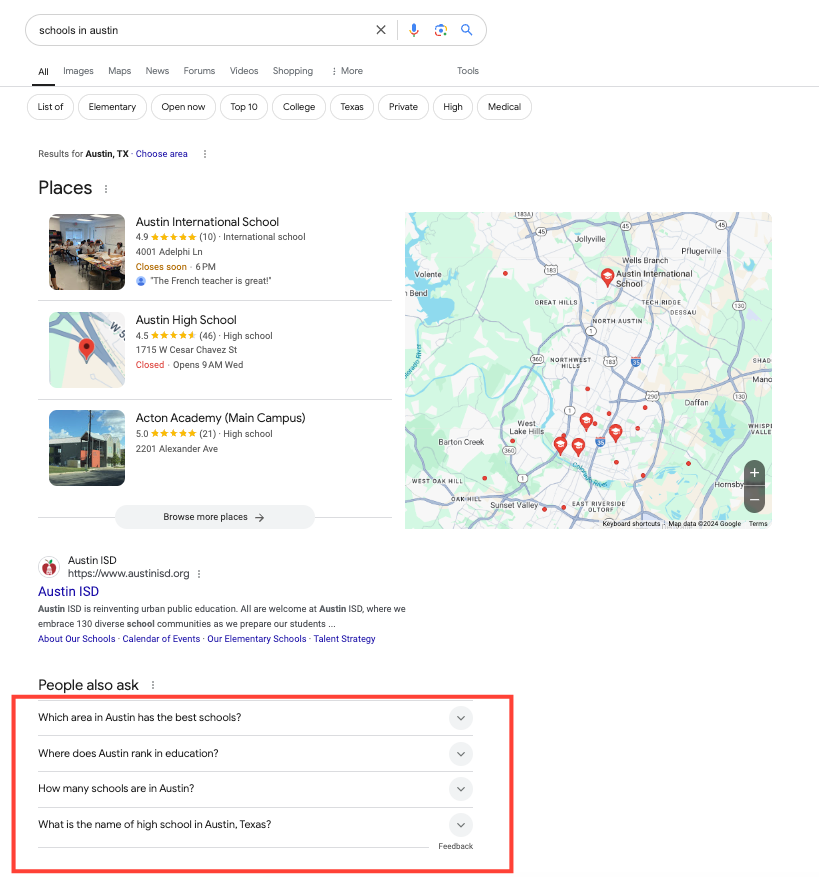Select the College filter chip

[x=299, y=107]
